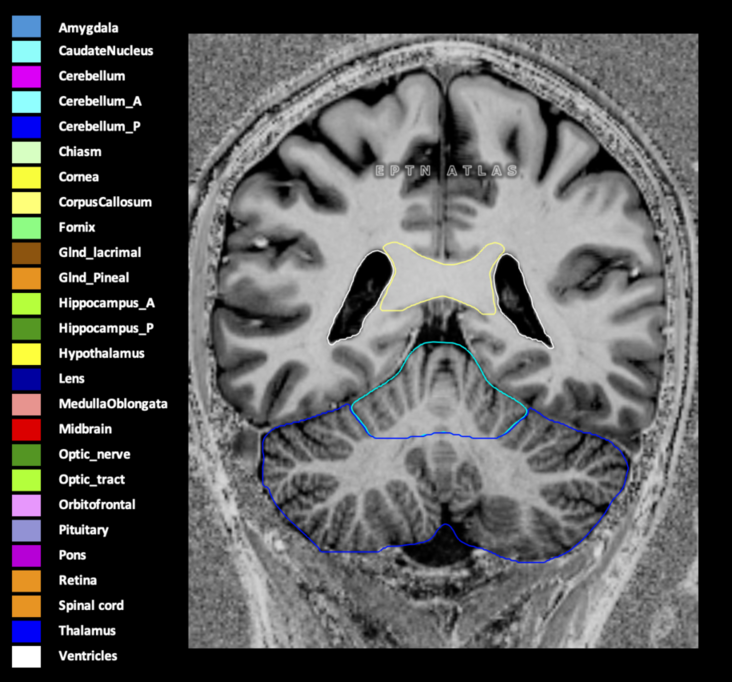Select the "Cerebellum_A" legend label
This screenshot has width=732, height=682.
(x=100, y=101)
